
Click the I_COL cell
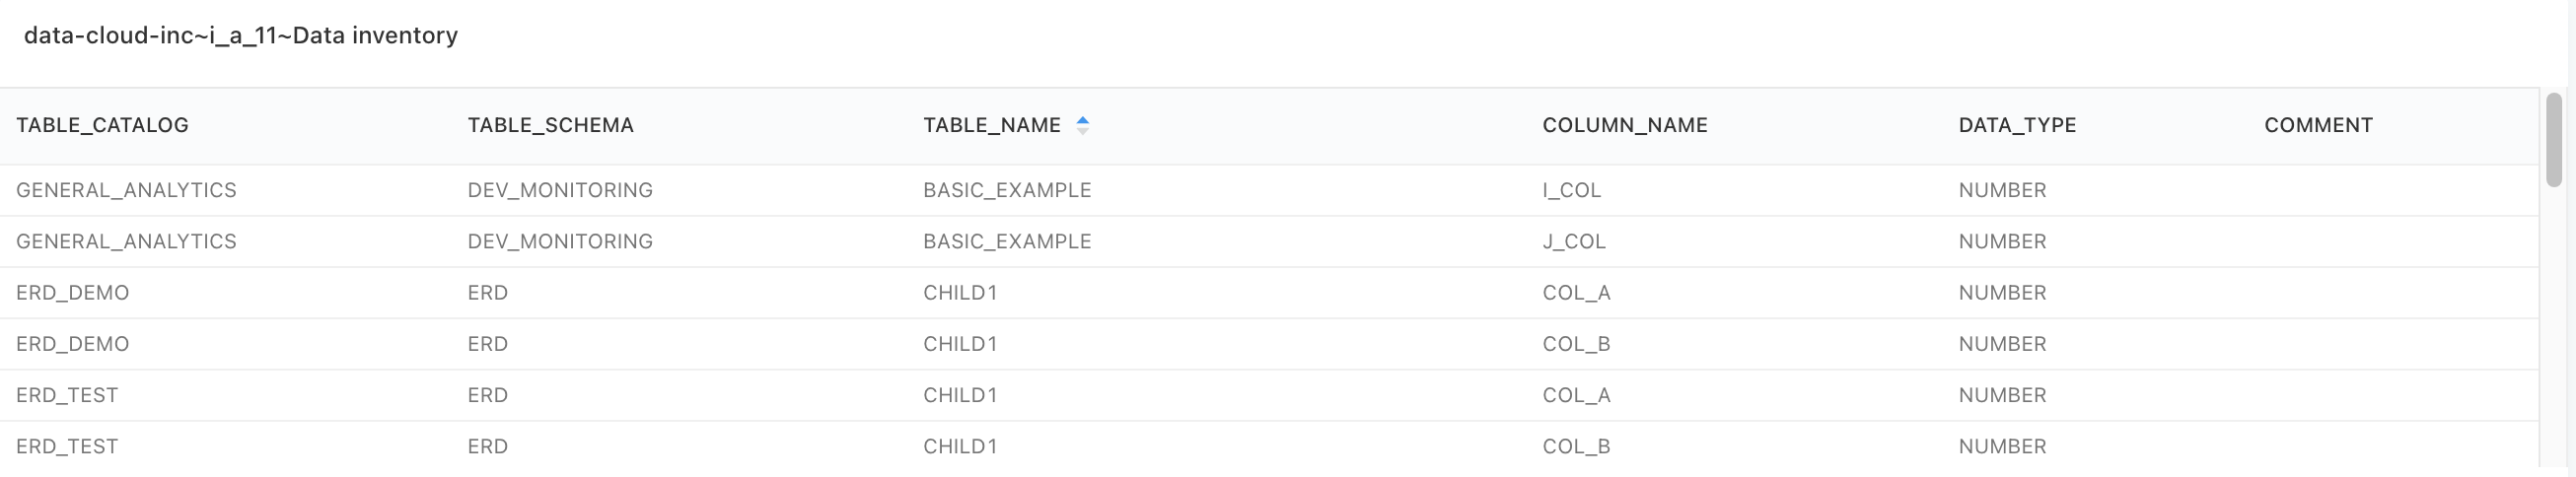tap(1571, 190)
